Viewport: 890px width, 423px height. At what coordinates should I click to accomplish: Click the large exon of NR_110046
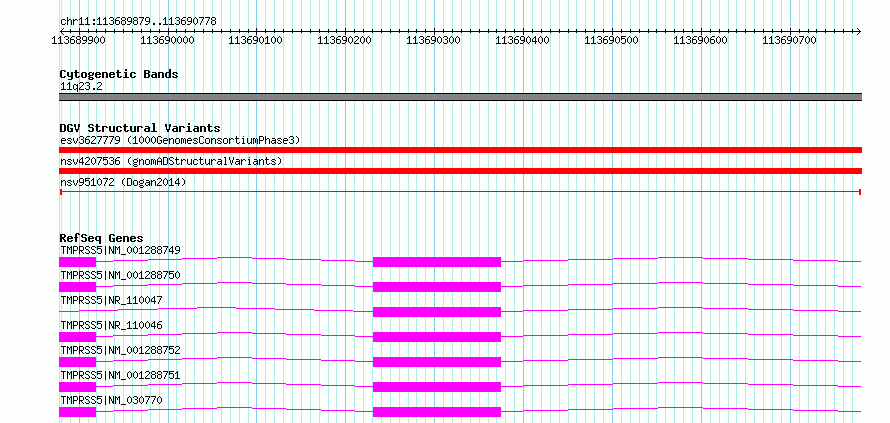coord(437,337)
